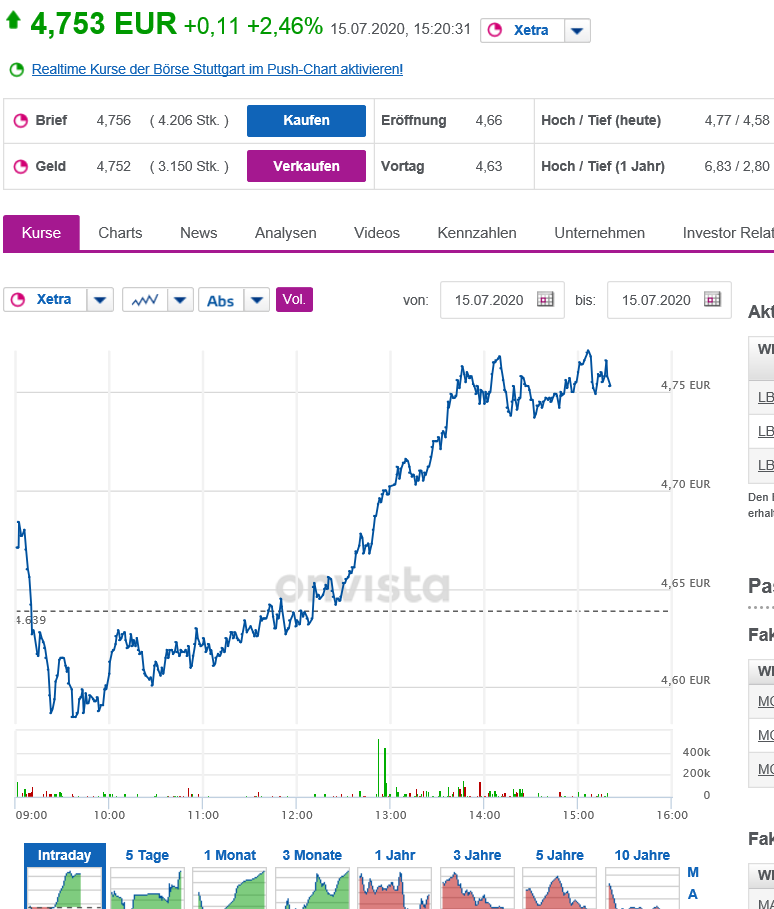Toggle the Vol. volume display button
The image size is (774, 909).
(294, 299)
